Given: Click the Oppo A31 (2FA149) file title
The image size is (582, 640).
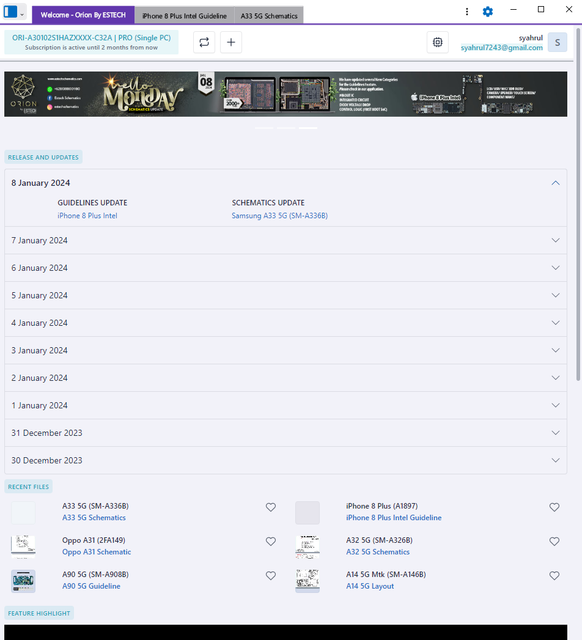Looking at the screenshot, I should tap(94, 540).
